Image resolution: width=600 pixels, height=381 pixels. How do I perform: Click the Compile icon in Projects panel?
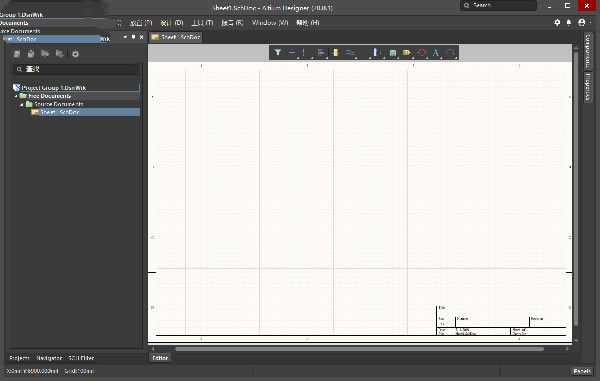click(x=31, y=54)
